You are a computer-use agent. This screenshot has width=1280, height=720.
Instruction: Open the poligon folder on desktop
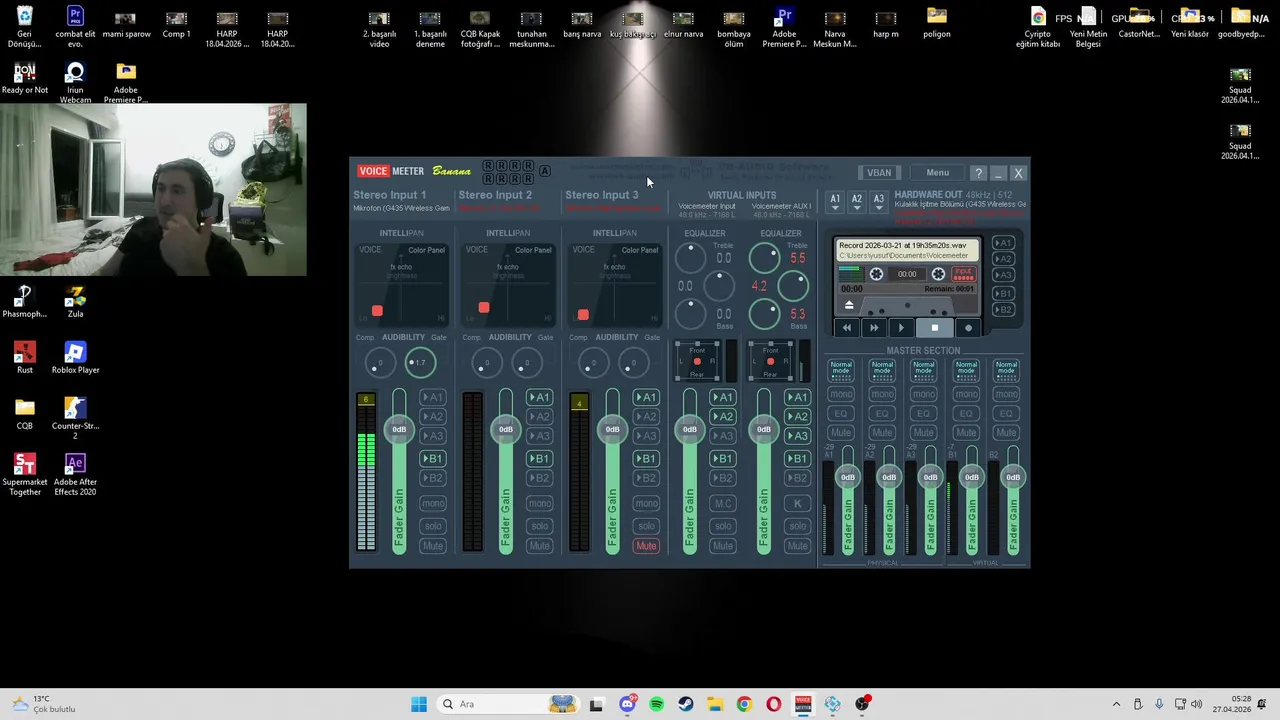coord(937,22)
